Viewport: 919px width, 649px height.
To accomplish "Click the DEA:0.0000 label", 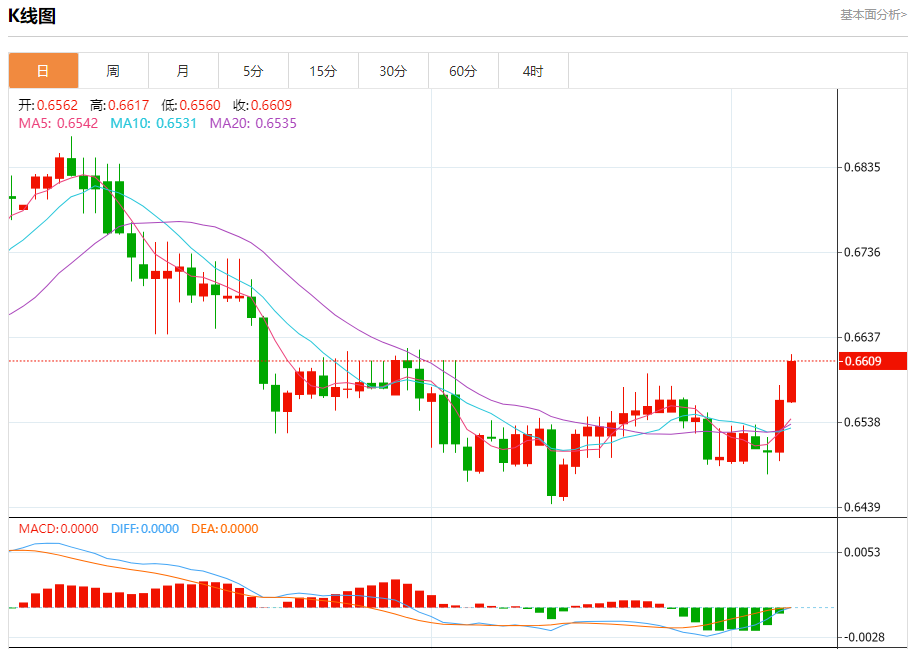I will (224, 529).
